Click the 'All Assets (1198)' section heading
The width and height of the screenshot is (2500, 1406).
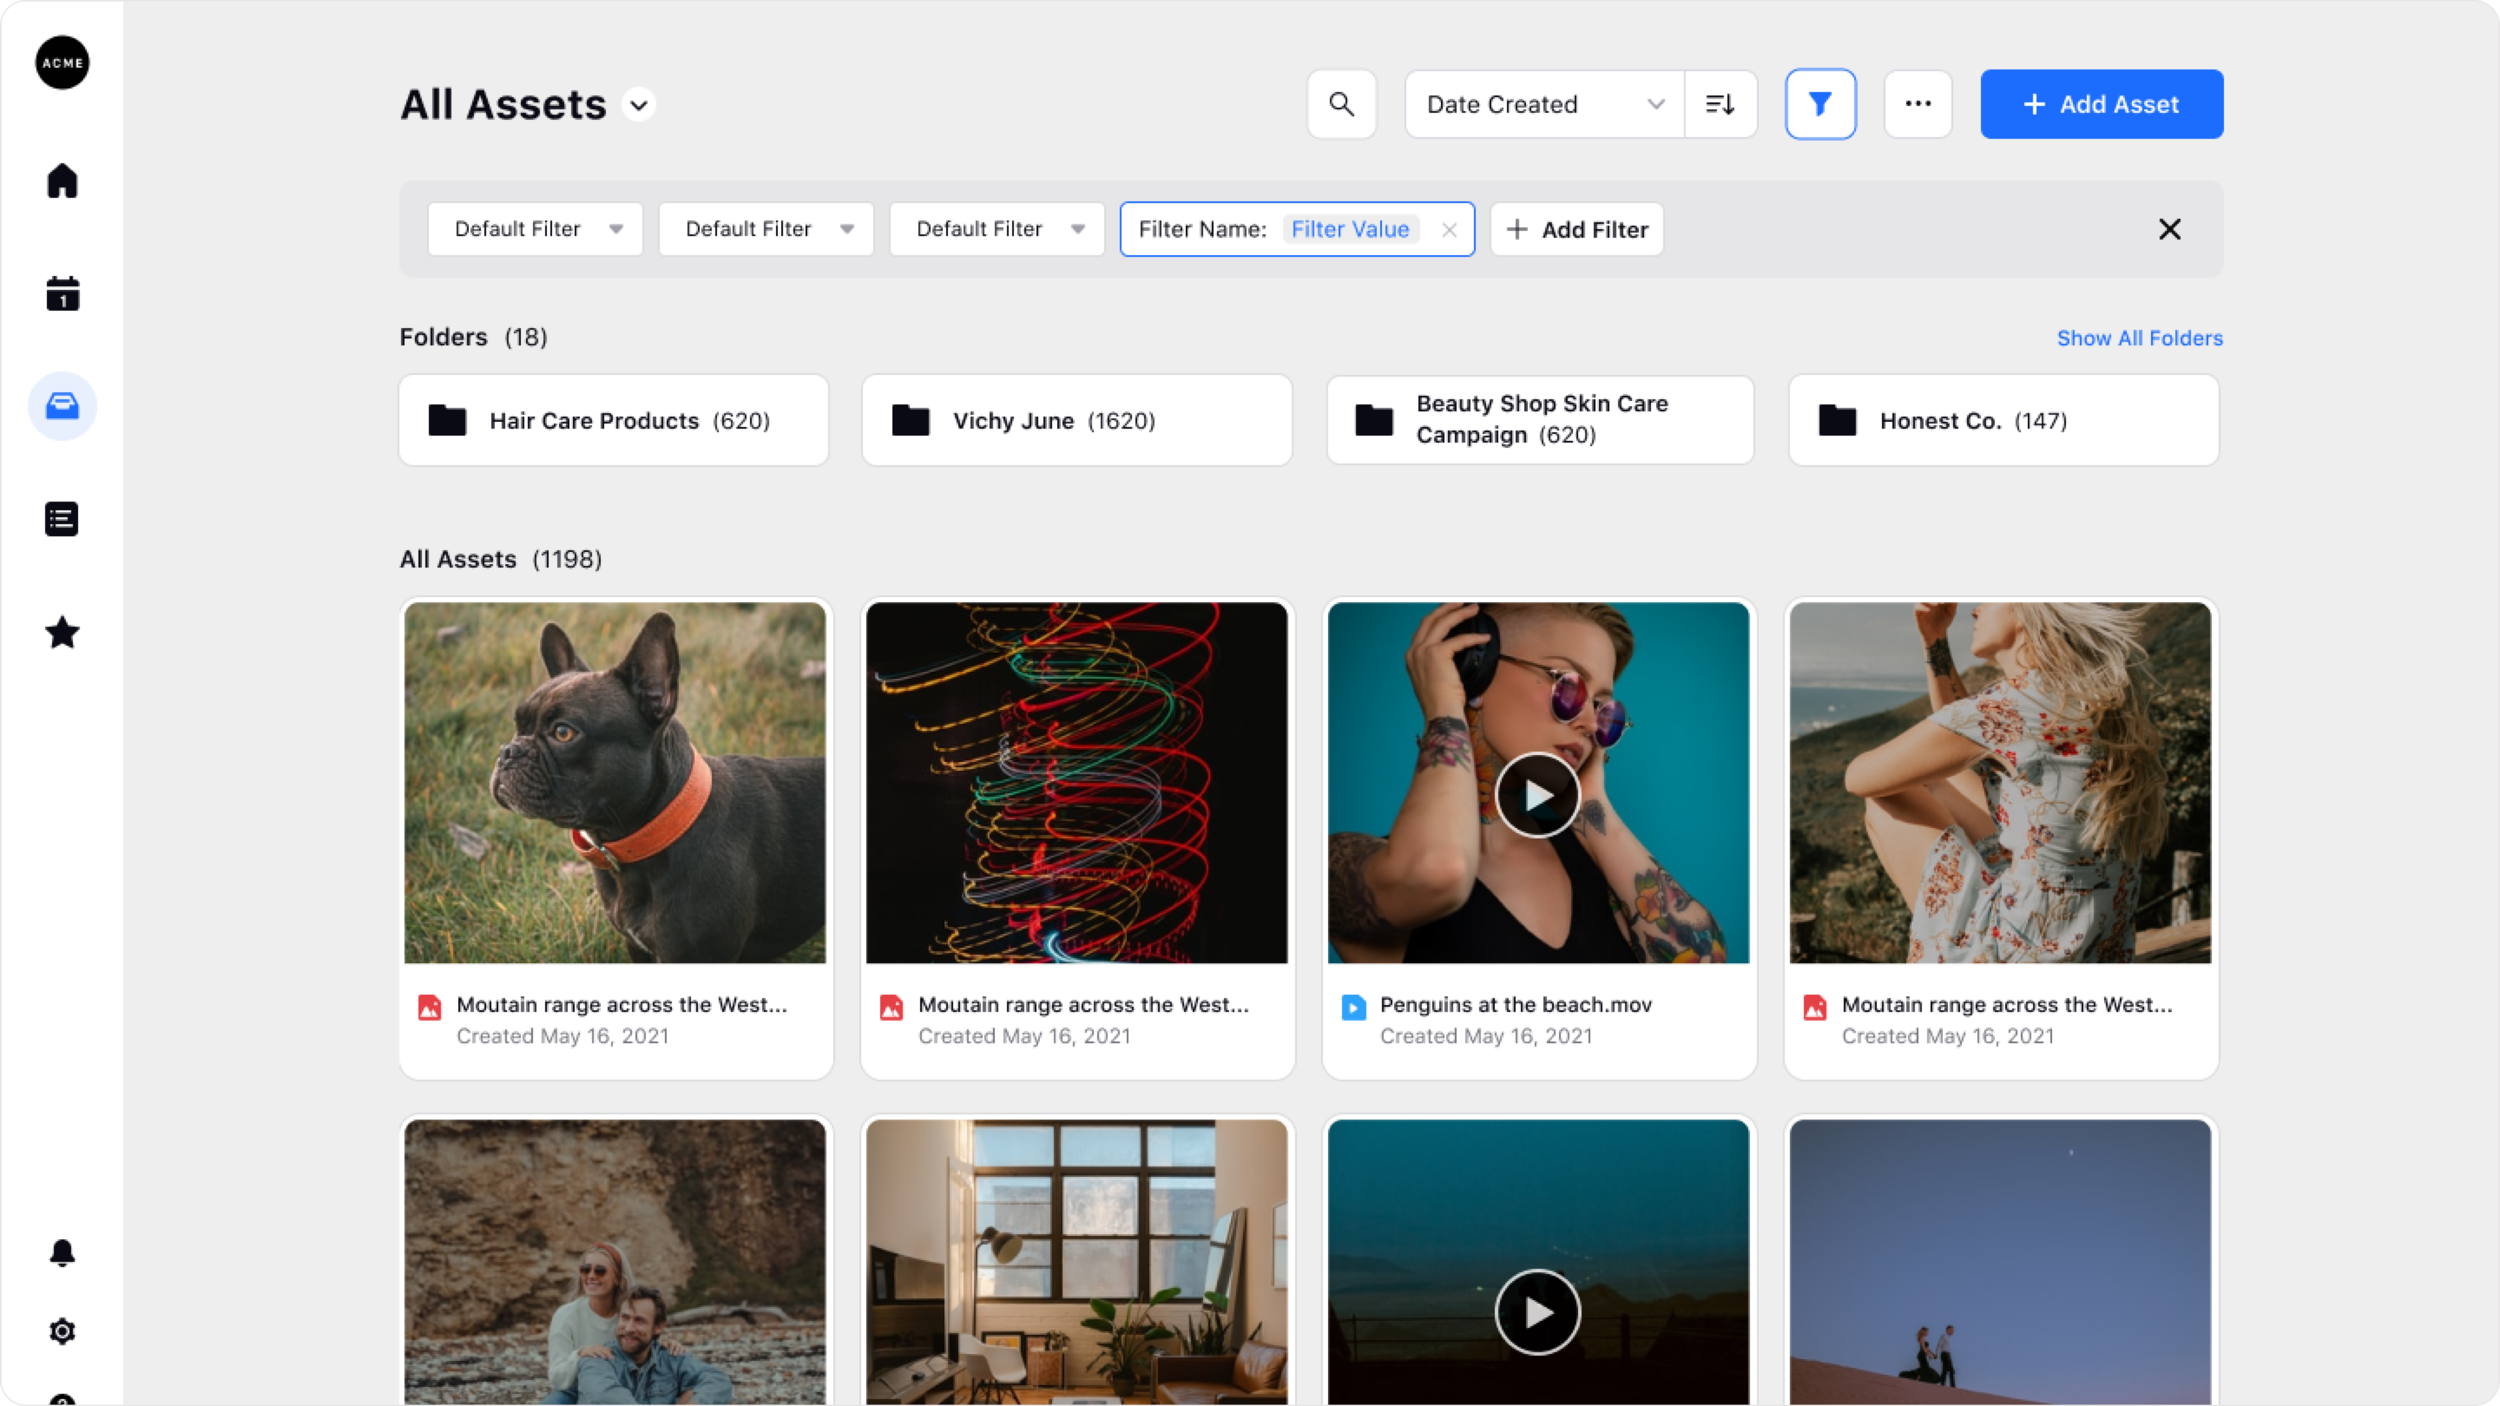[500, 559]
